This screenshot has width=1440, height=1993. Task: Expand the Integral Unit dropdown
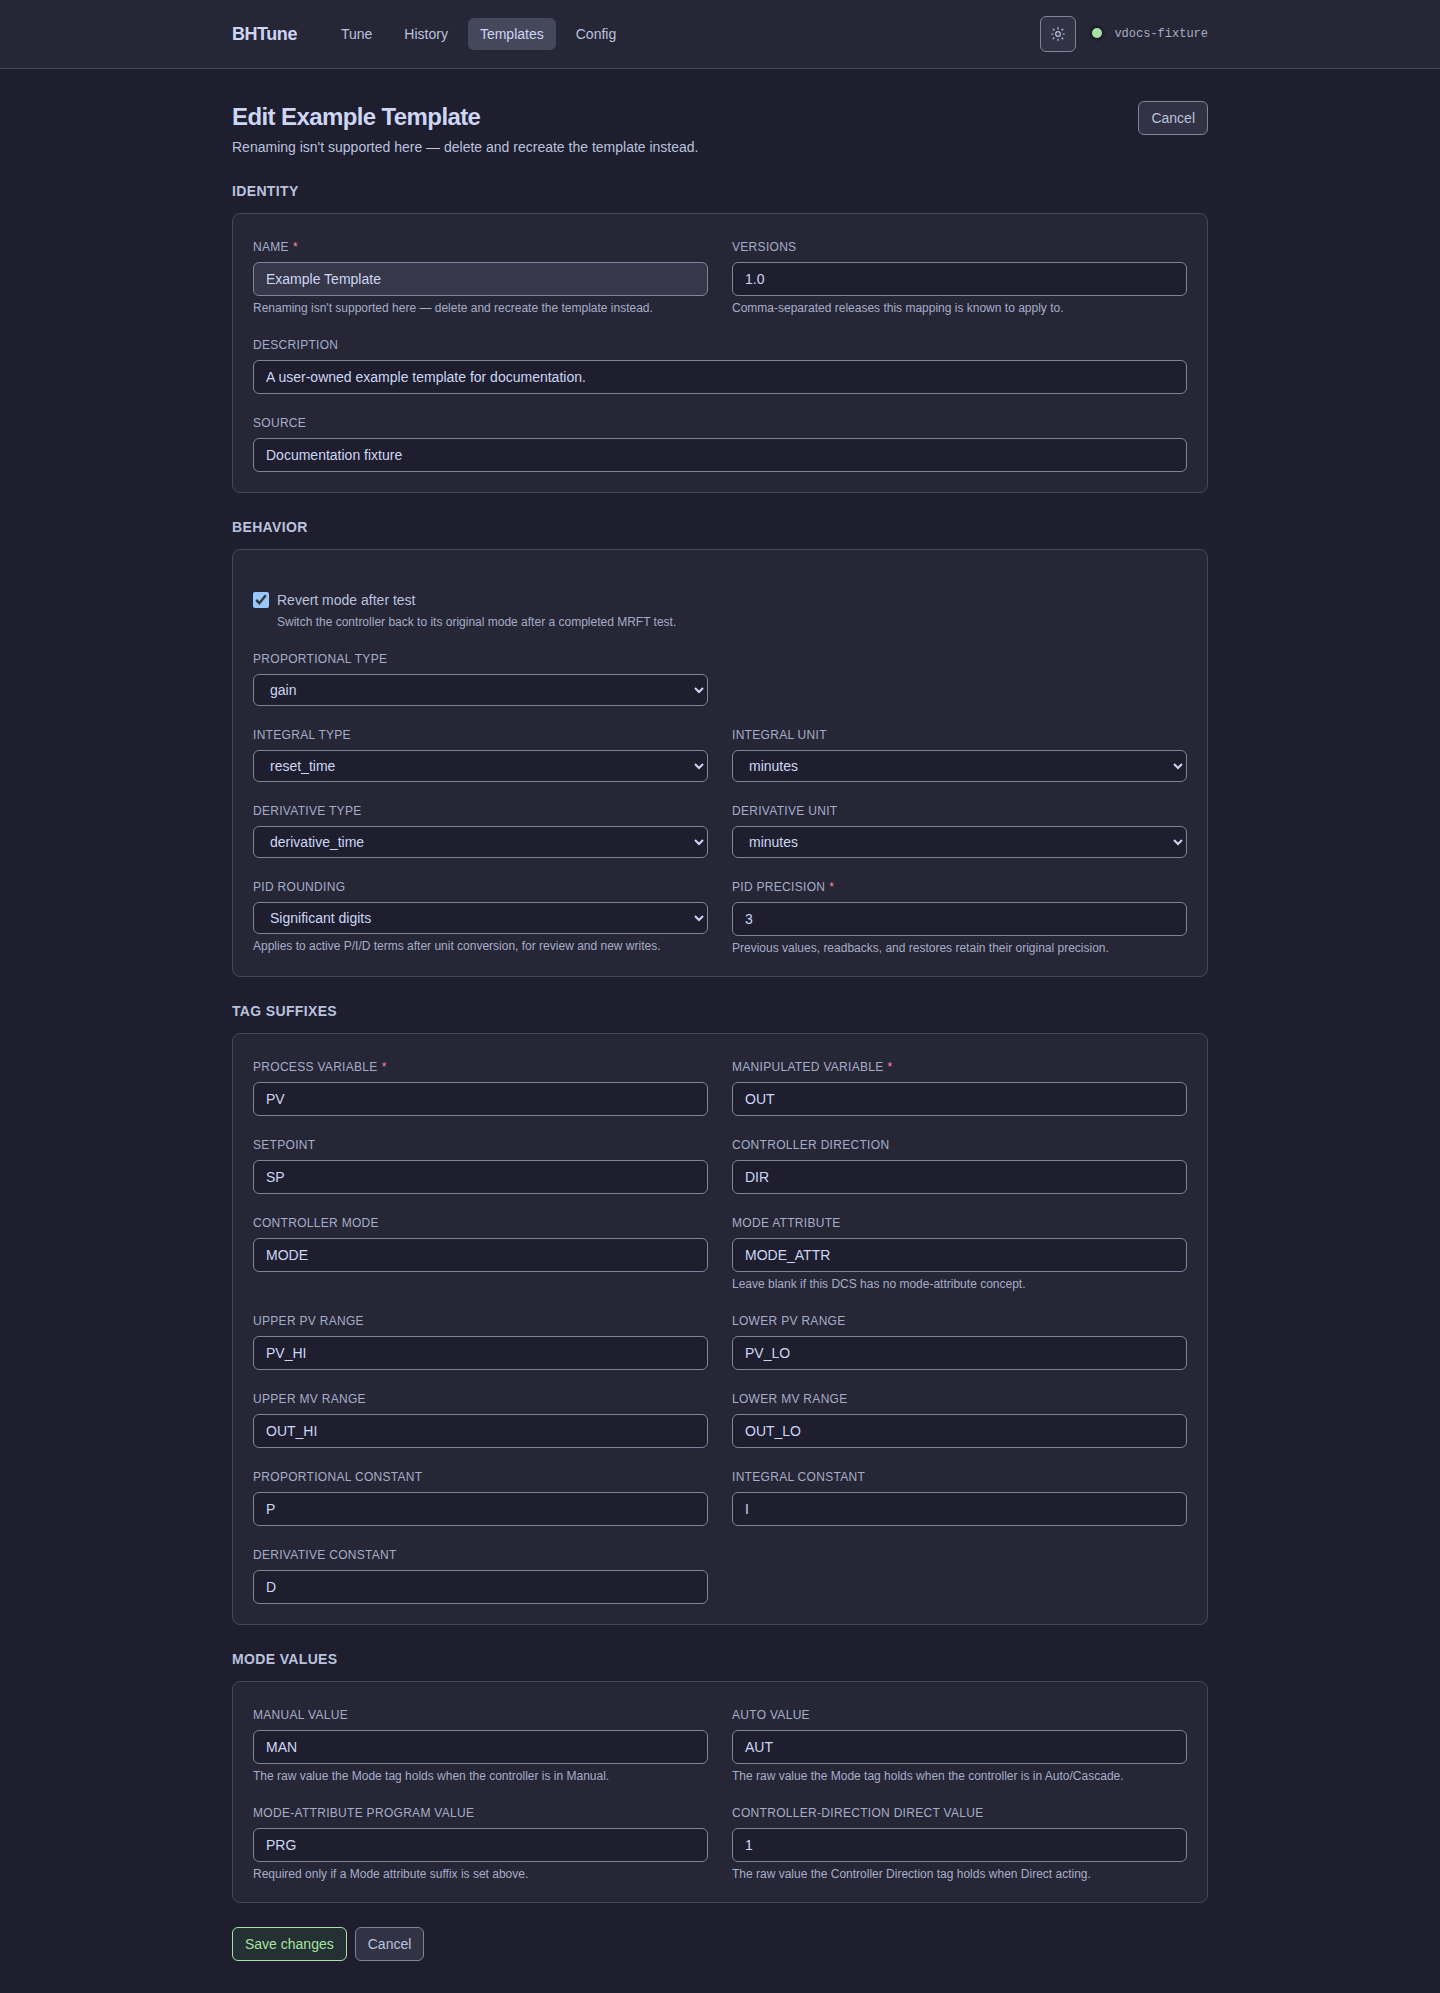click(959, 766)
